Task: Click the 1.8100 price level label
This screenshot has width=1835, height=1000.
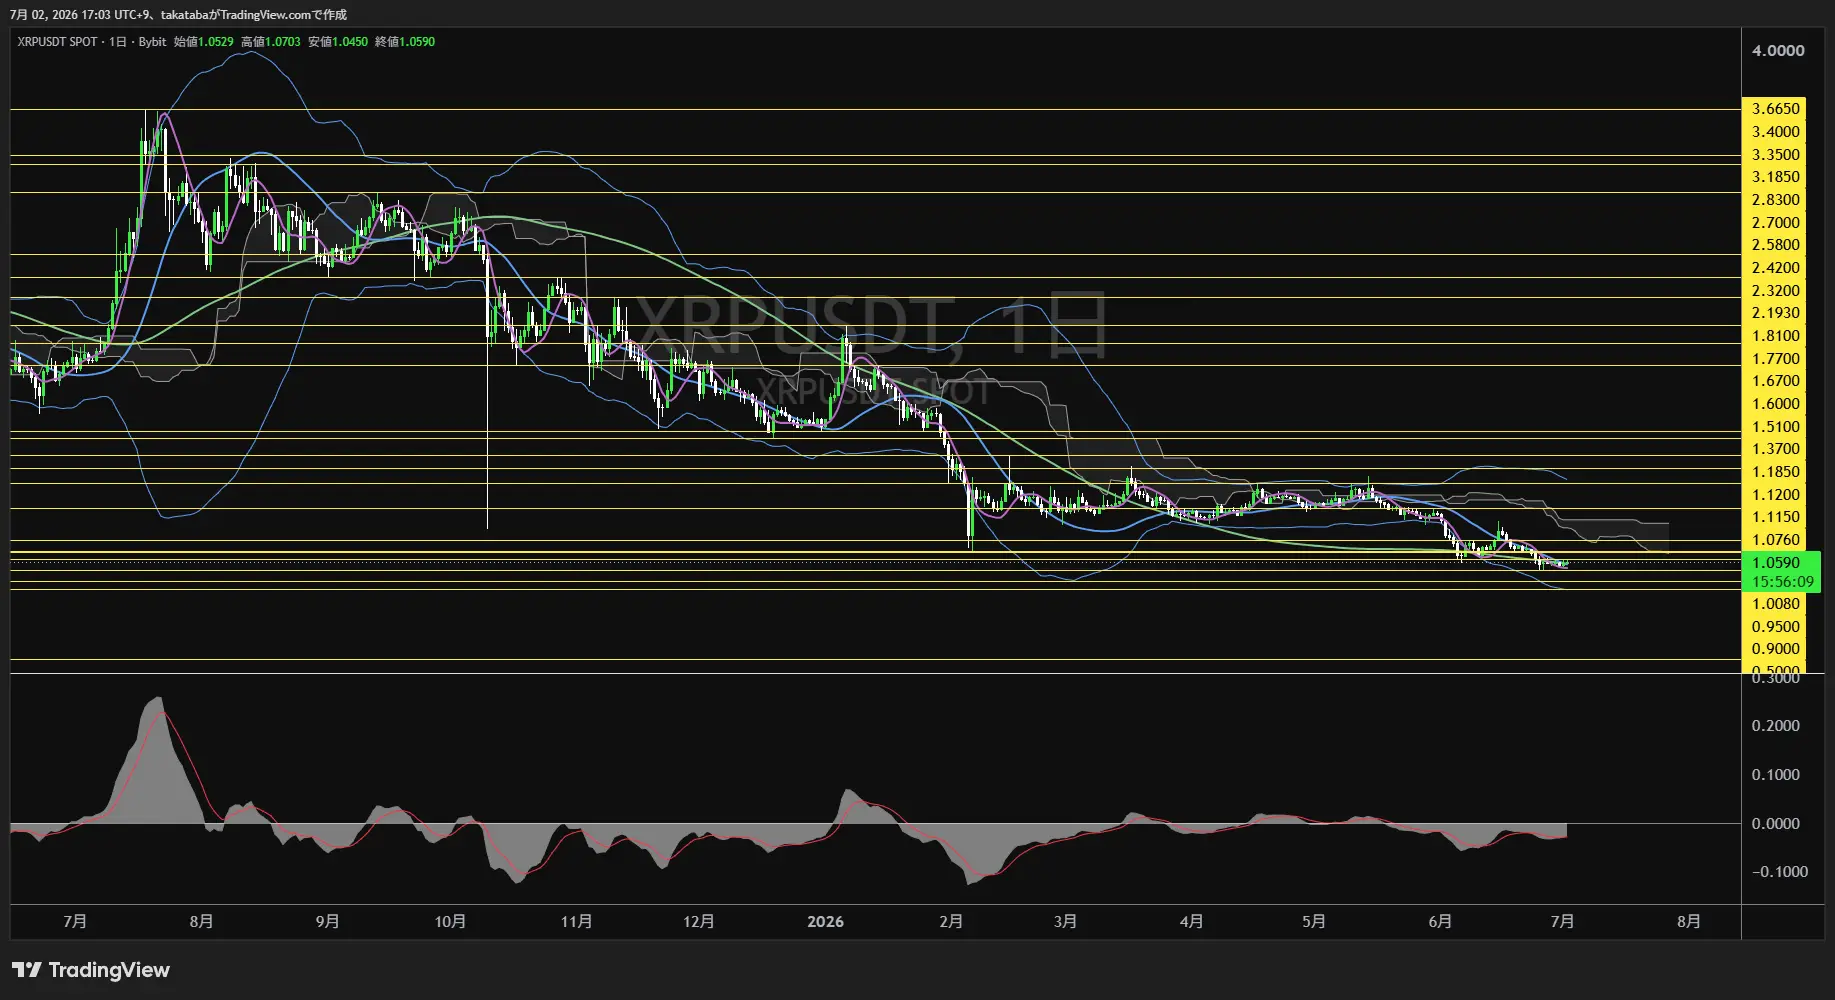Action: (1776, 336)
